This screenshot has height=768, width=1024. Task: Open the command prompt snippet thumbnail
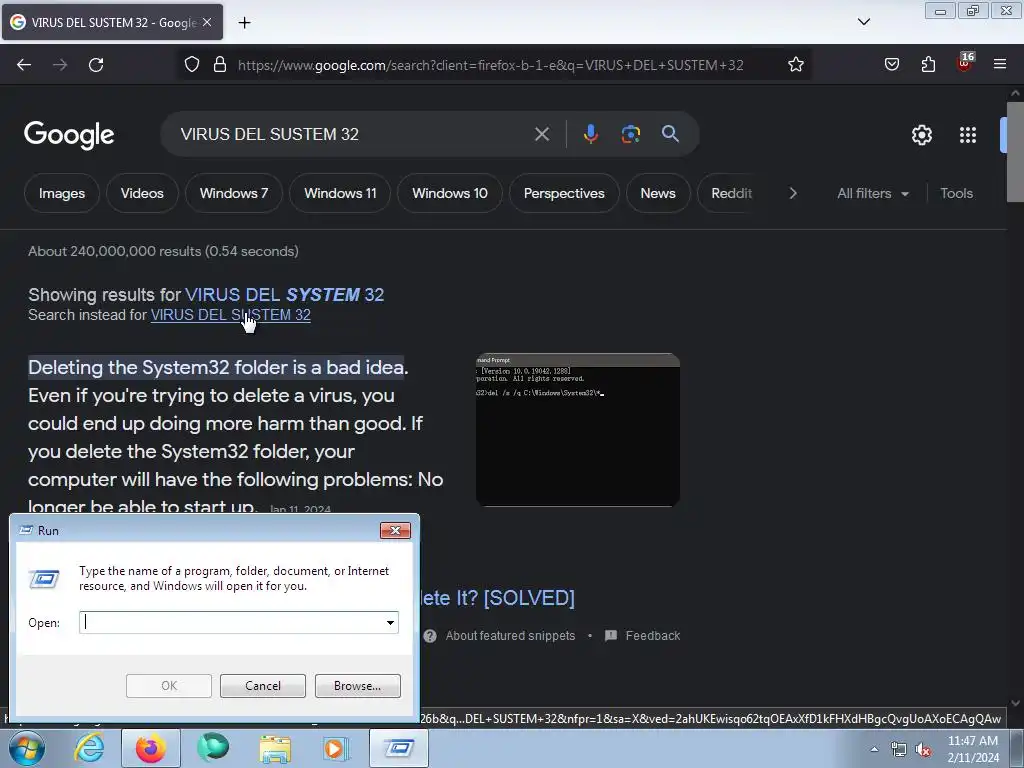578,430
